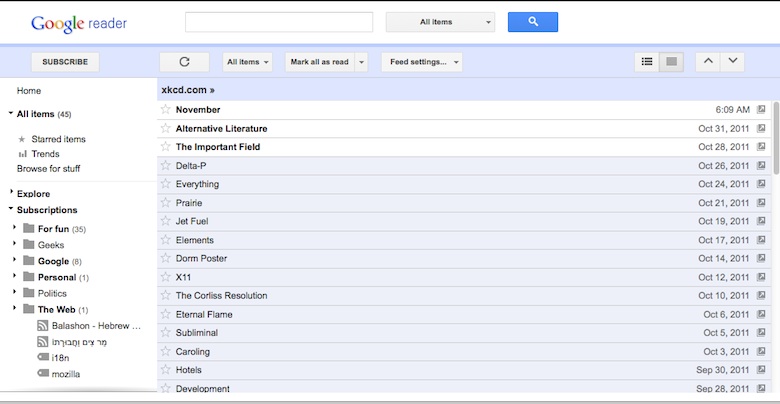Refresh the feed with the reload icon
This screenshot has width=780, height=404.
[x=184, y=62]
